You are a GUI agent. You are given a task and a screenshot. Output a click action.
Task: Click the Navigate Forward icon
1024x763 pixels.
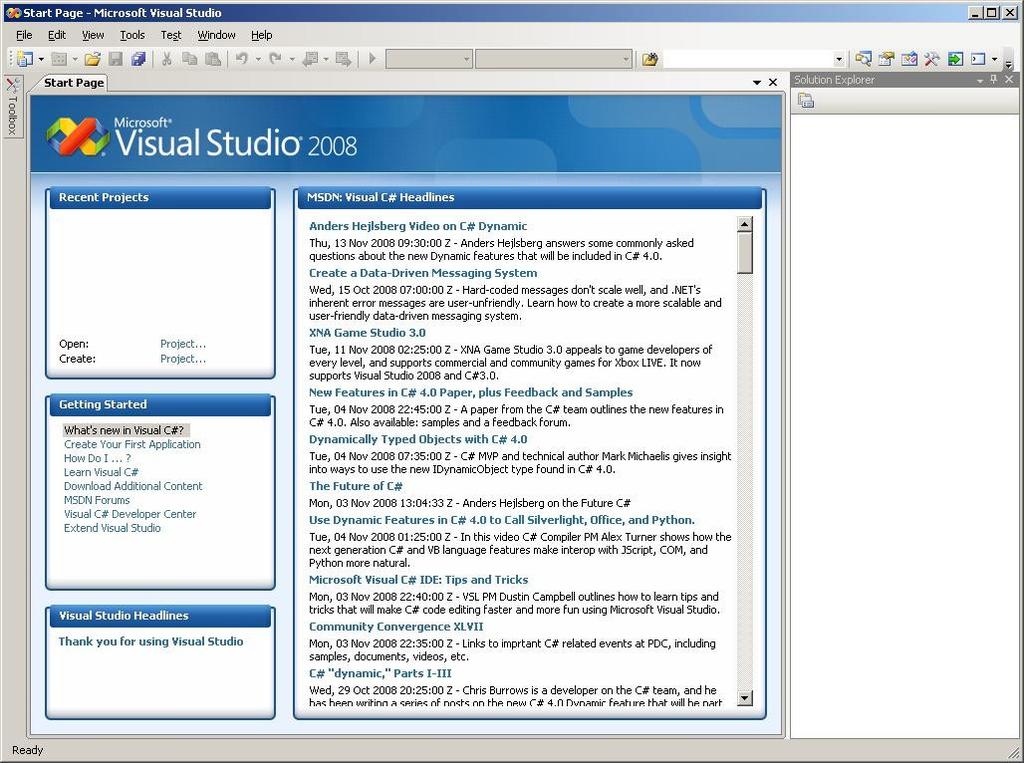[343, 59]
